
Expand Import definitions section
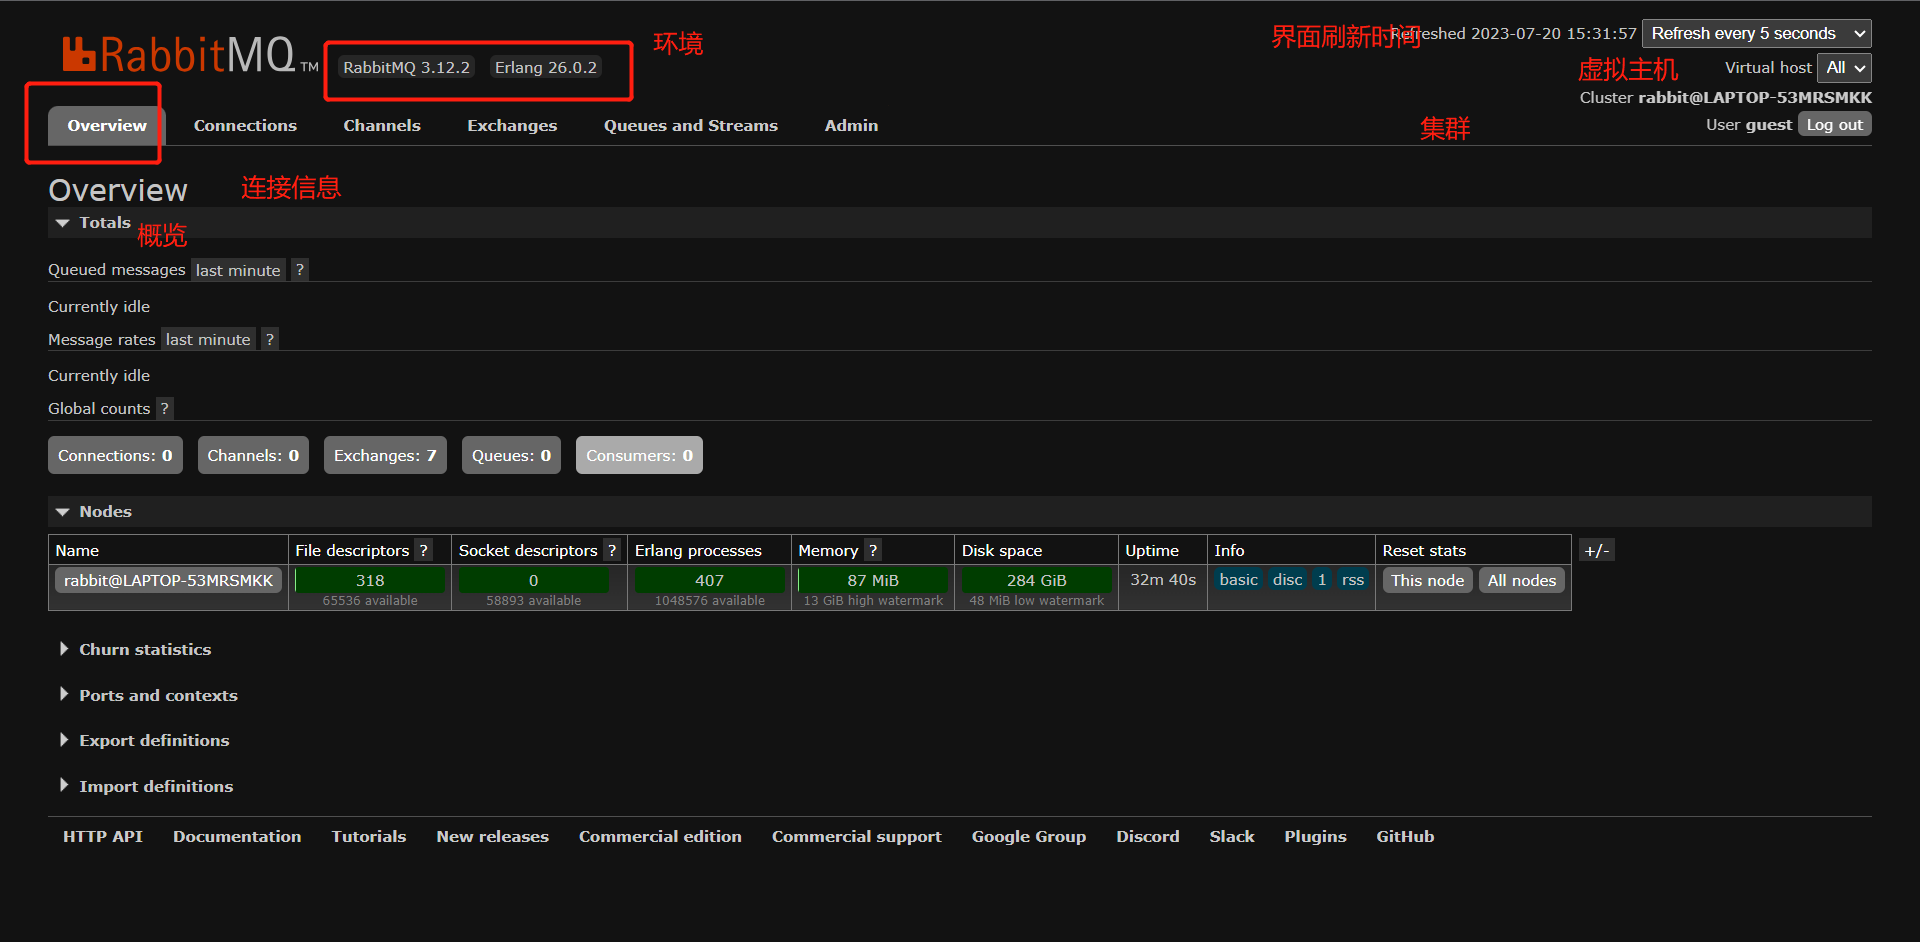coord(146,786)
